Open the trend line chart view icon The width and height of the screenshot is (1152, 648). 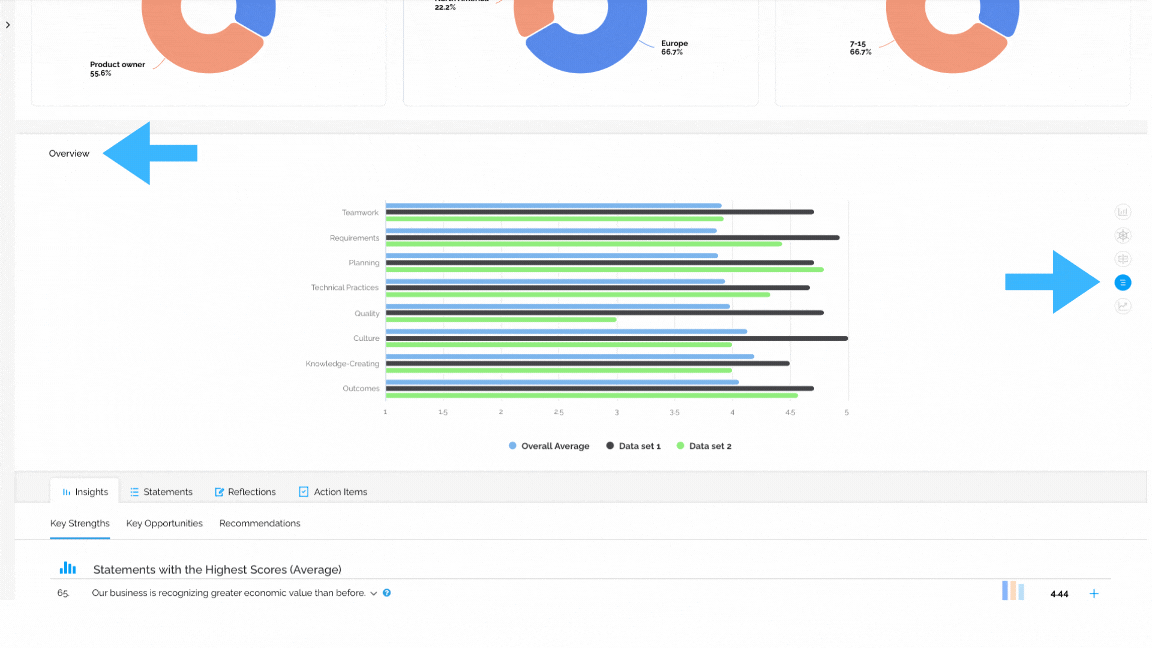pos(1123,306)
